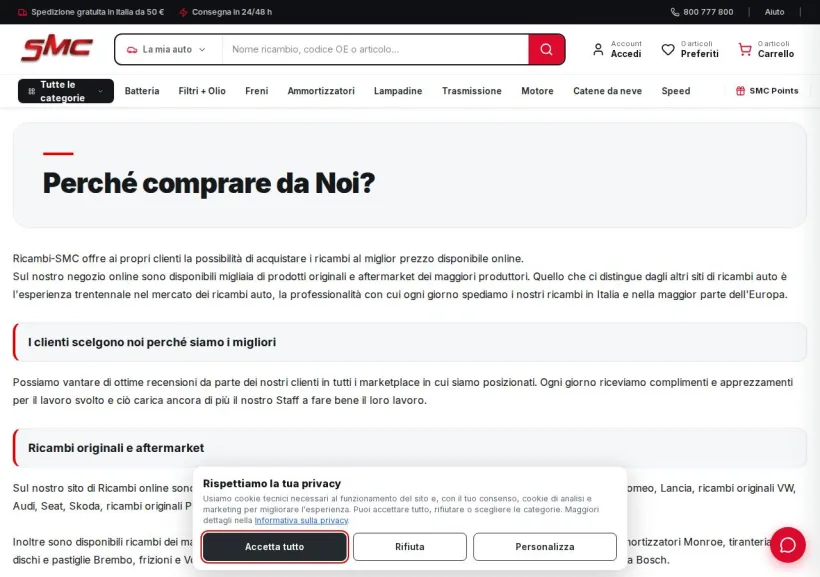Open Informativa sulla privacy link
820x577 pixels.
pyautogui.click(x=301, y=521)
